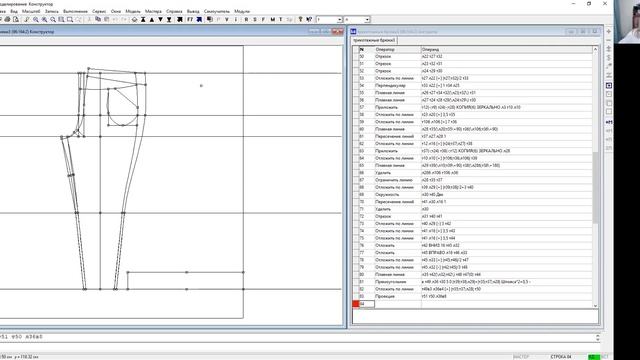
Task: Open the Масштаб menu
Action: click(x=31, y=11)
